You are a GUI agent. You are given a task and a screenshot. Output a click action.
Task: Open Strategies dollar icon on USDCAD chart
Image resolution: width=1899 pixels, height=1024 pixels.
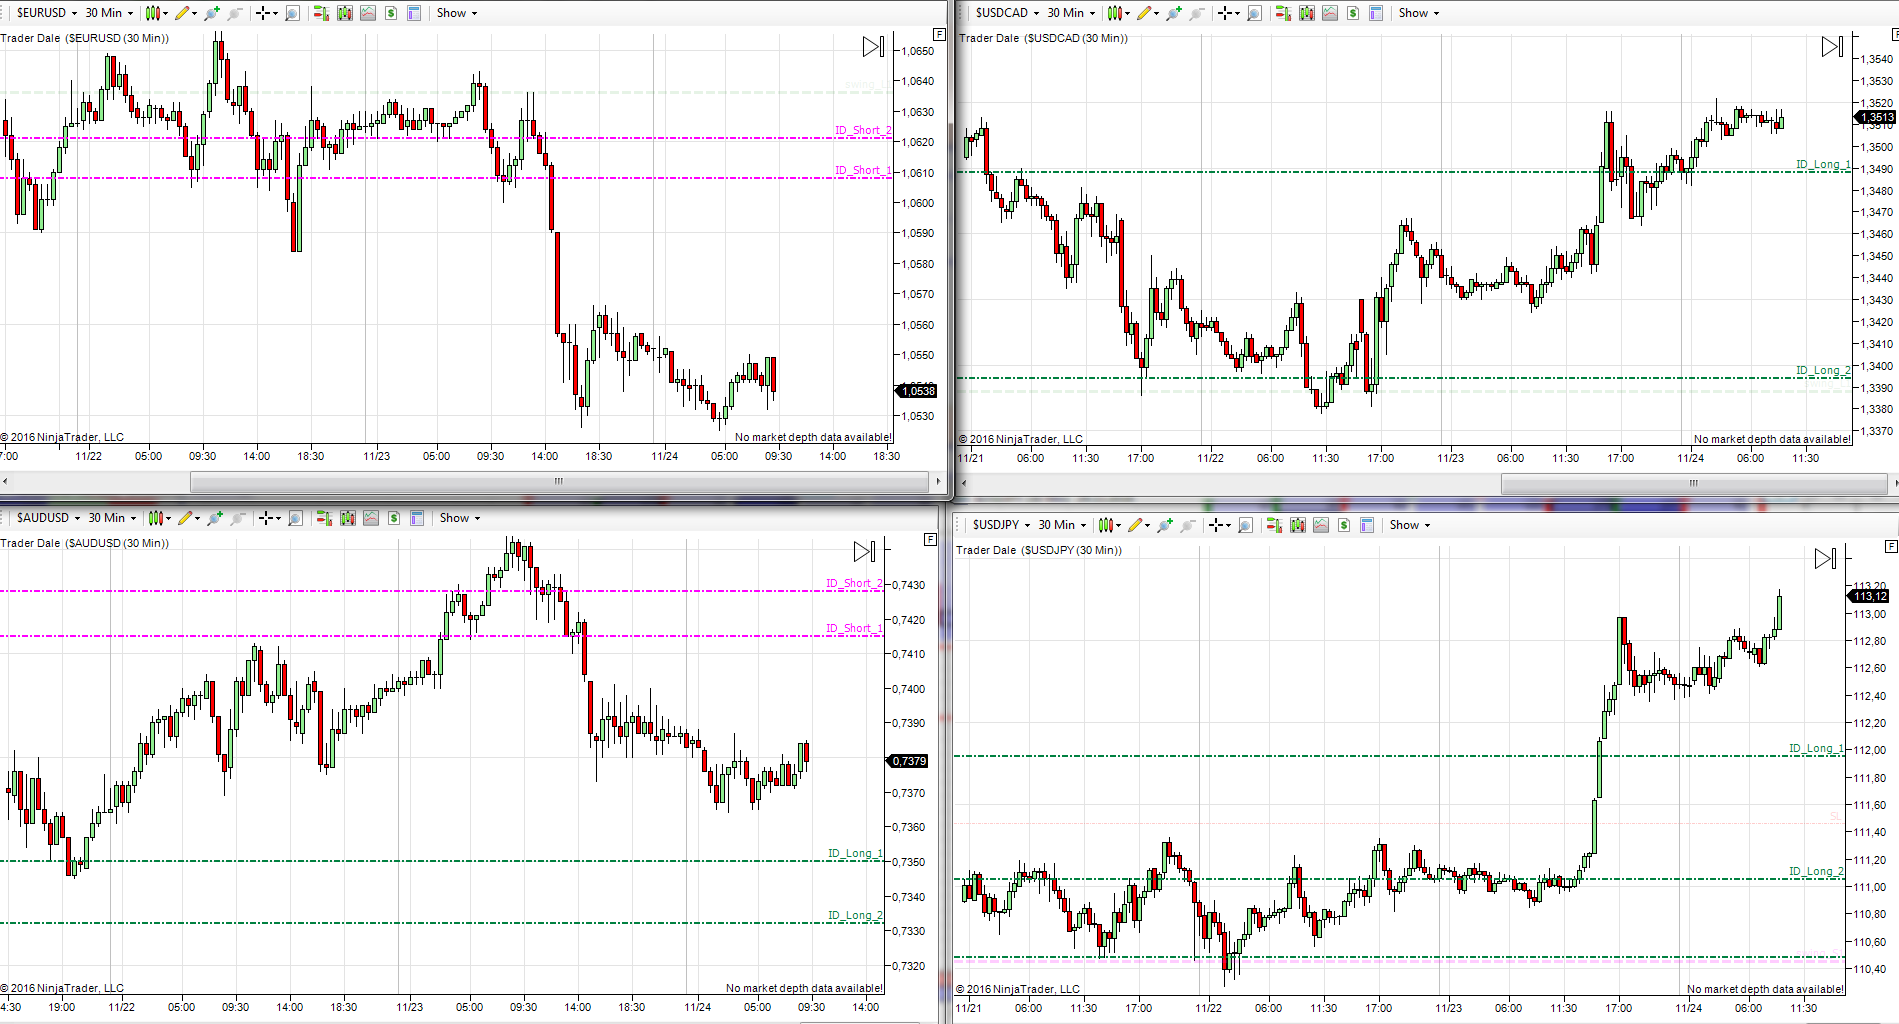(1353, 13)
